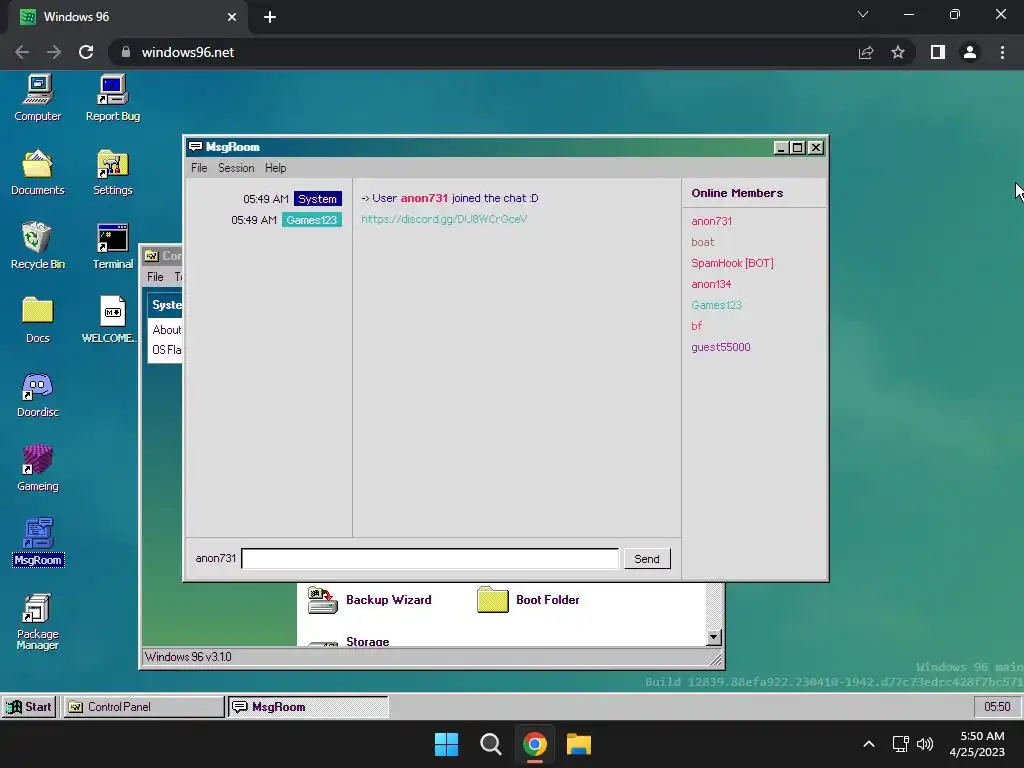
Task: Select guest55000 in Online Members list
Action: pyautogui.click(x=720, y=347)
